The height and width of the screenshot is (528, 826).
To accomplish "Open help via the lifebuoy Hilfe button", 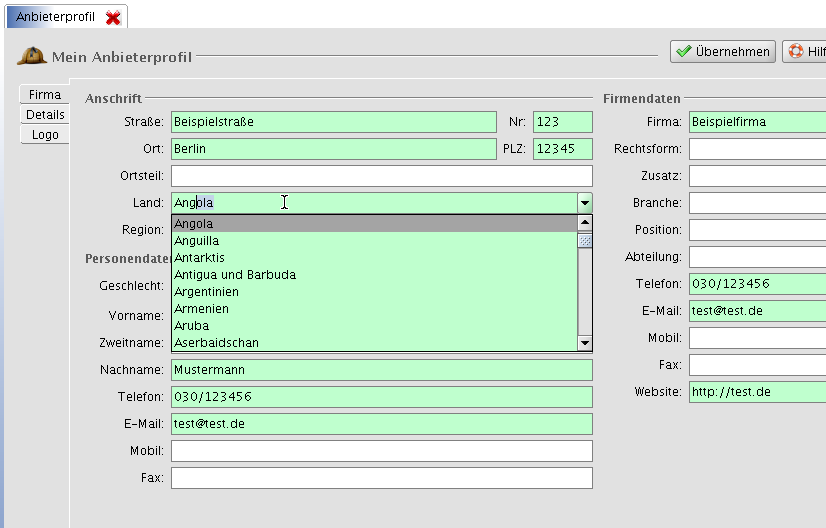I will coord(805,52).
